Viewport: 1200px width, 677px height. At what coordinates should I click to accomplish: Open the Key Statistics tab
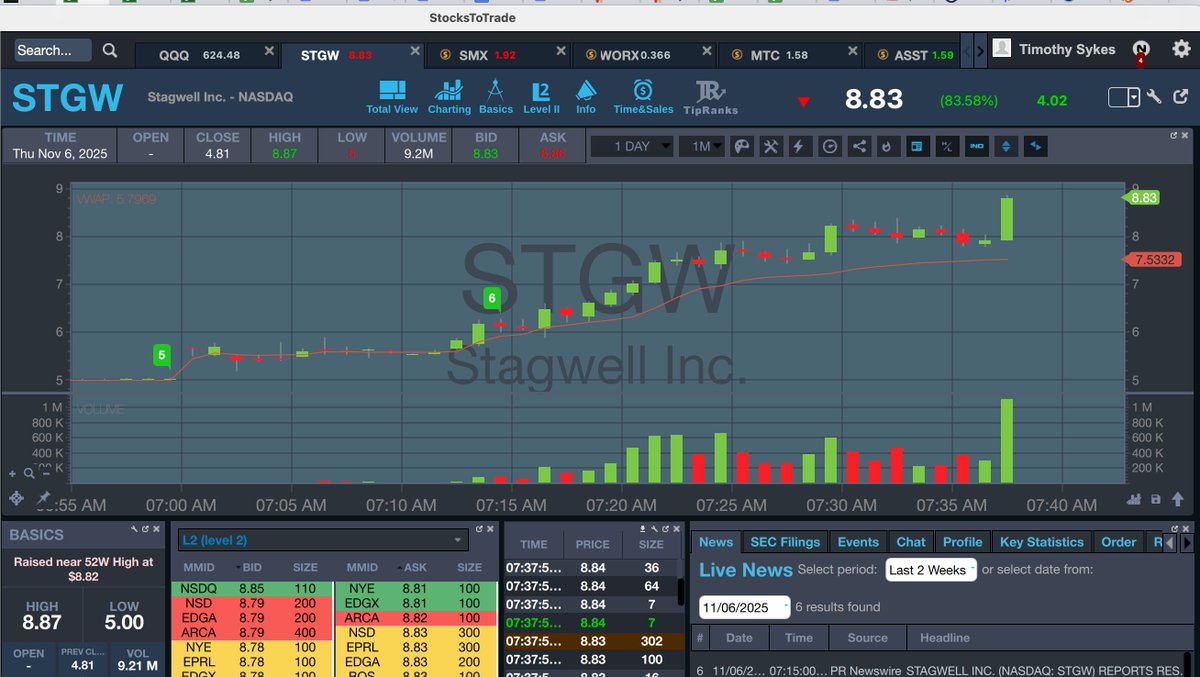point(1041,542)
